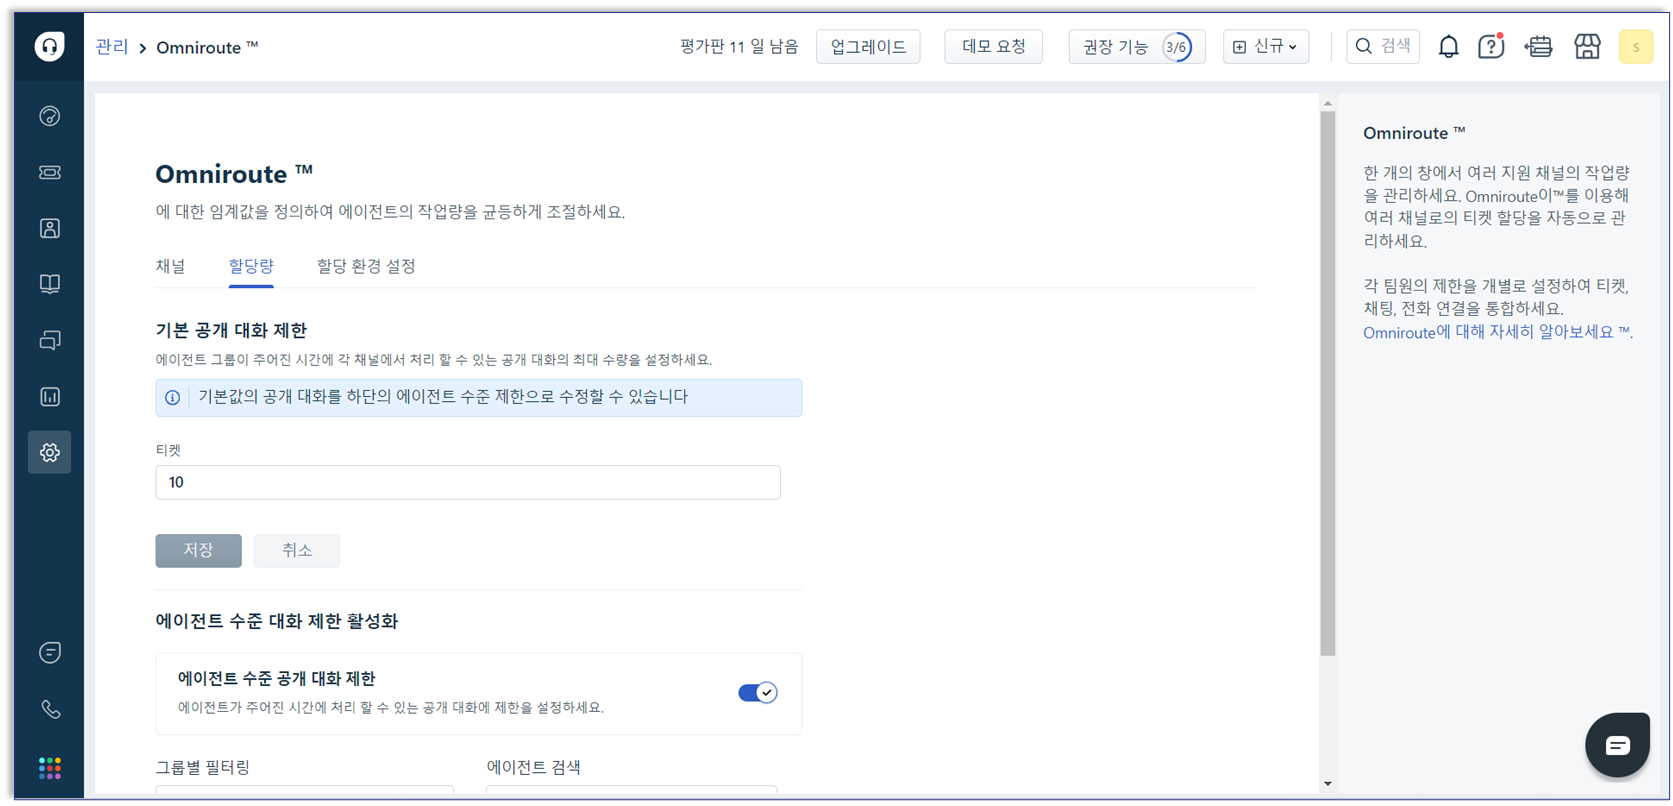Open the chat bubble icon in lower sidebar
Viewport: 1673px width, 806px height.
pos(49,652)
